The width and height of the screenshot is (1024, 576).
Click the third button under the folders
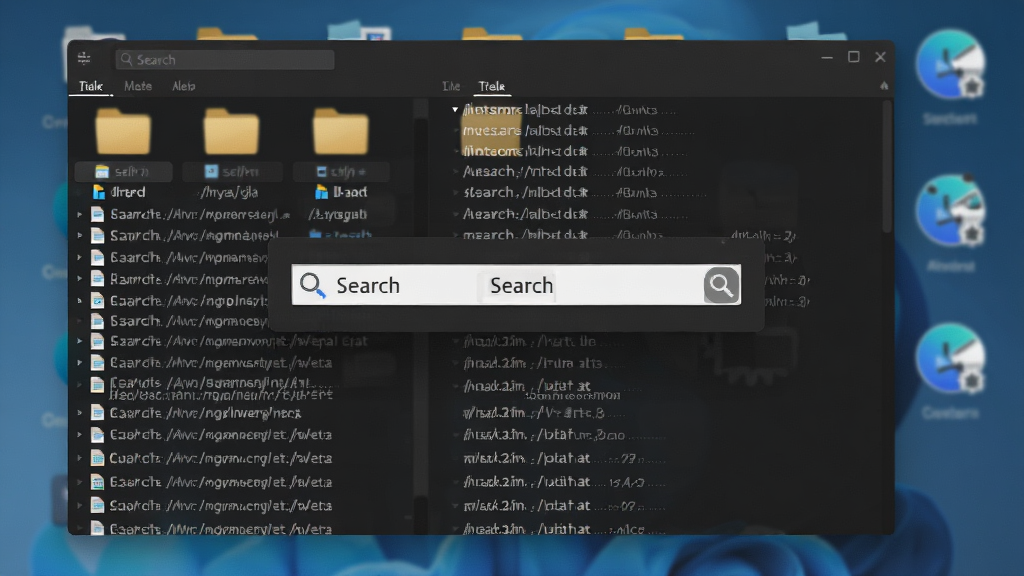tap(342, 172)
